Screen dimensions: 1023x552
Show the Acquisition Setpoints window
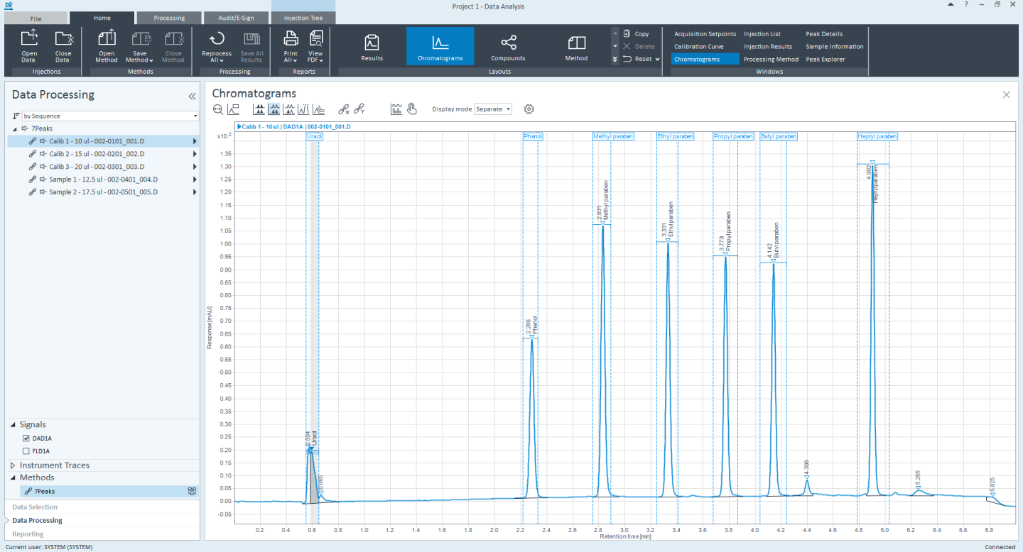705,34
